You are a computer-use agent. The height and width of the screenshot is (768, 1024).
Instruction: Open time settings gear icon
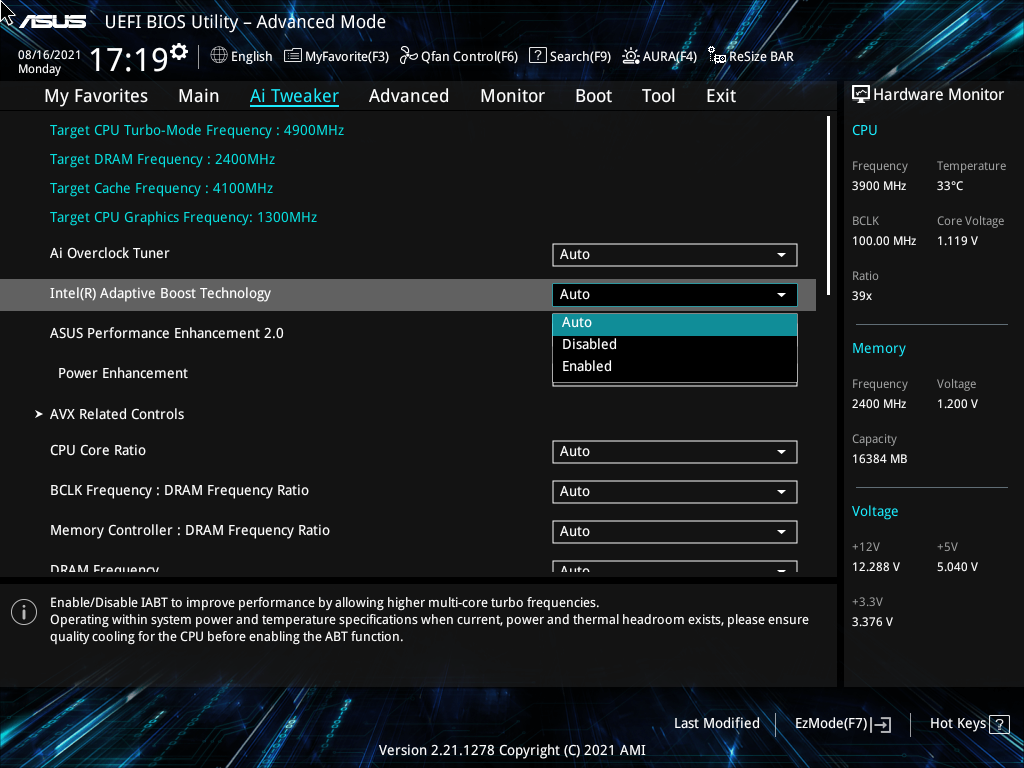click(179, 52)
